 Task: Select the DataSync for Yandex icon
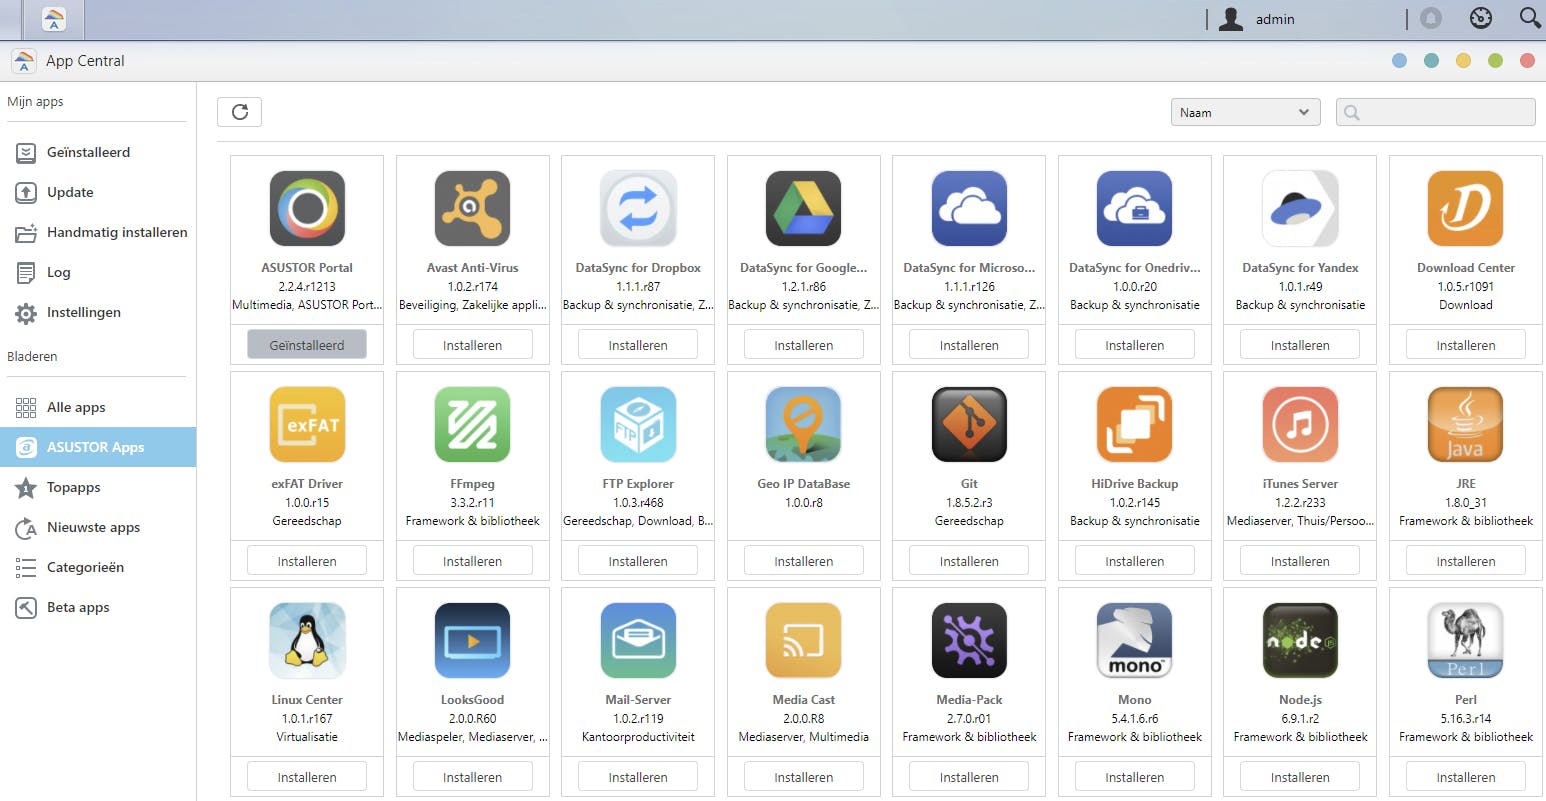(1300, 208)
